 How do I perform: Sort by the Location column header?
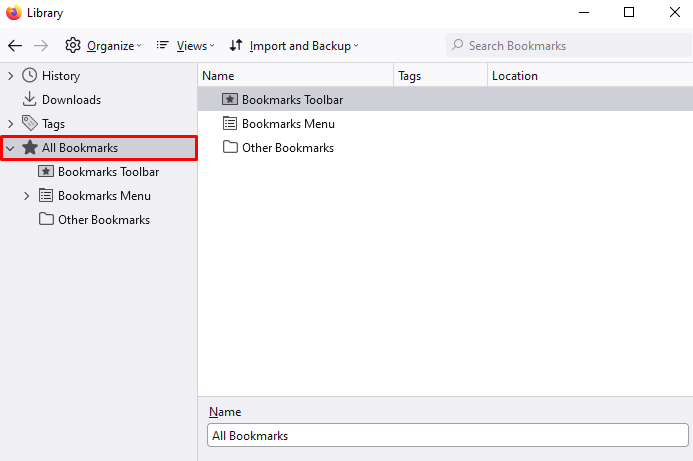[x=590, y=76]
